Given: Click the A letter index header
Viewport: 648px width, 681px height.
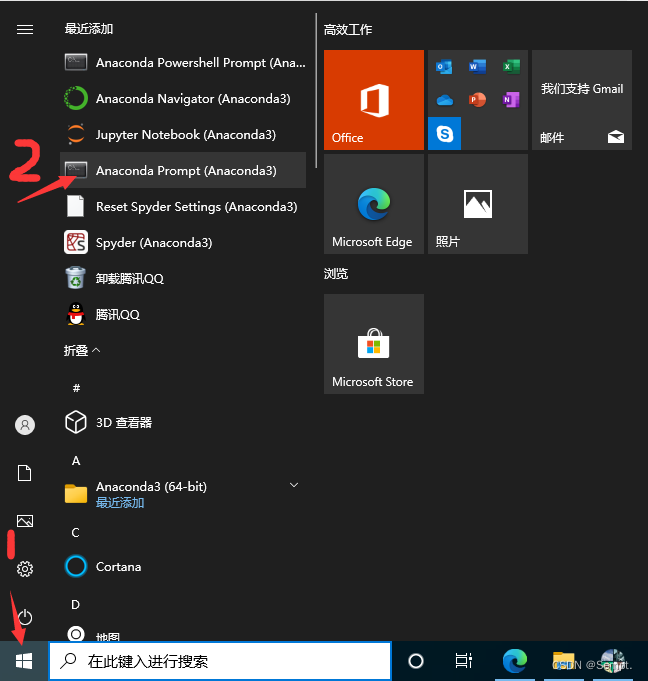Looking at the screenshot, I should tap(76, 461).
